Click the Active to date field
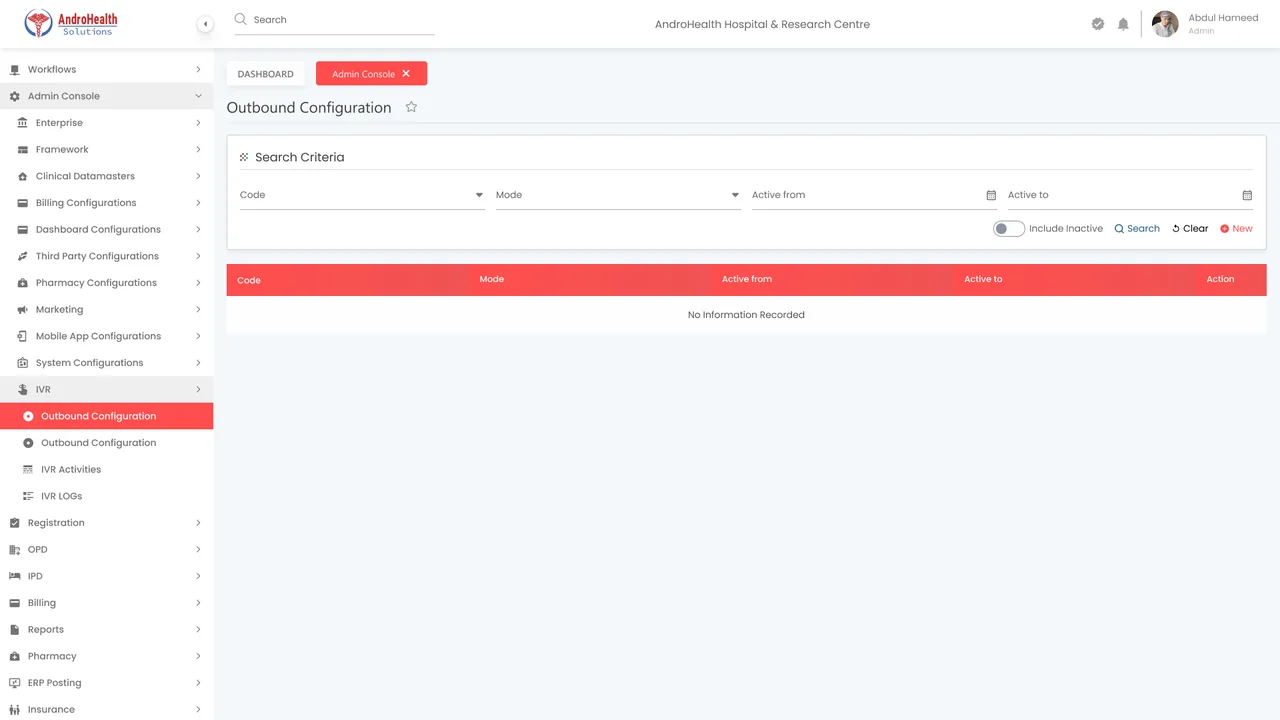Viewport: 1280px width, 720px height. coord(1130,195)
